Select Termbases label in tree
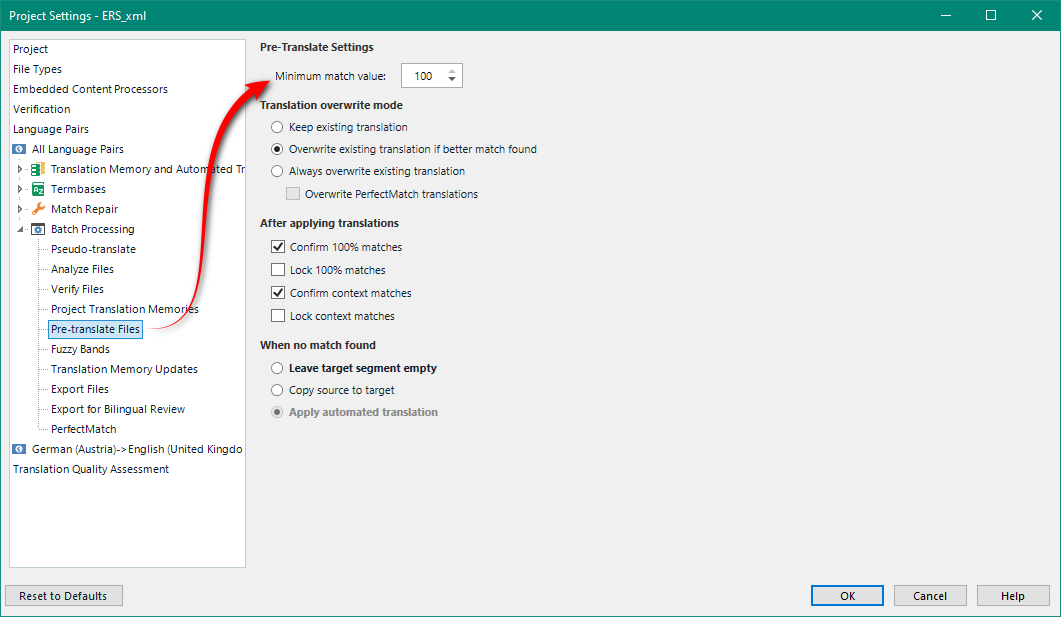1061x617 pixels. [78, 189]
